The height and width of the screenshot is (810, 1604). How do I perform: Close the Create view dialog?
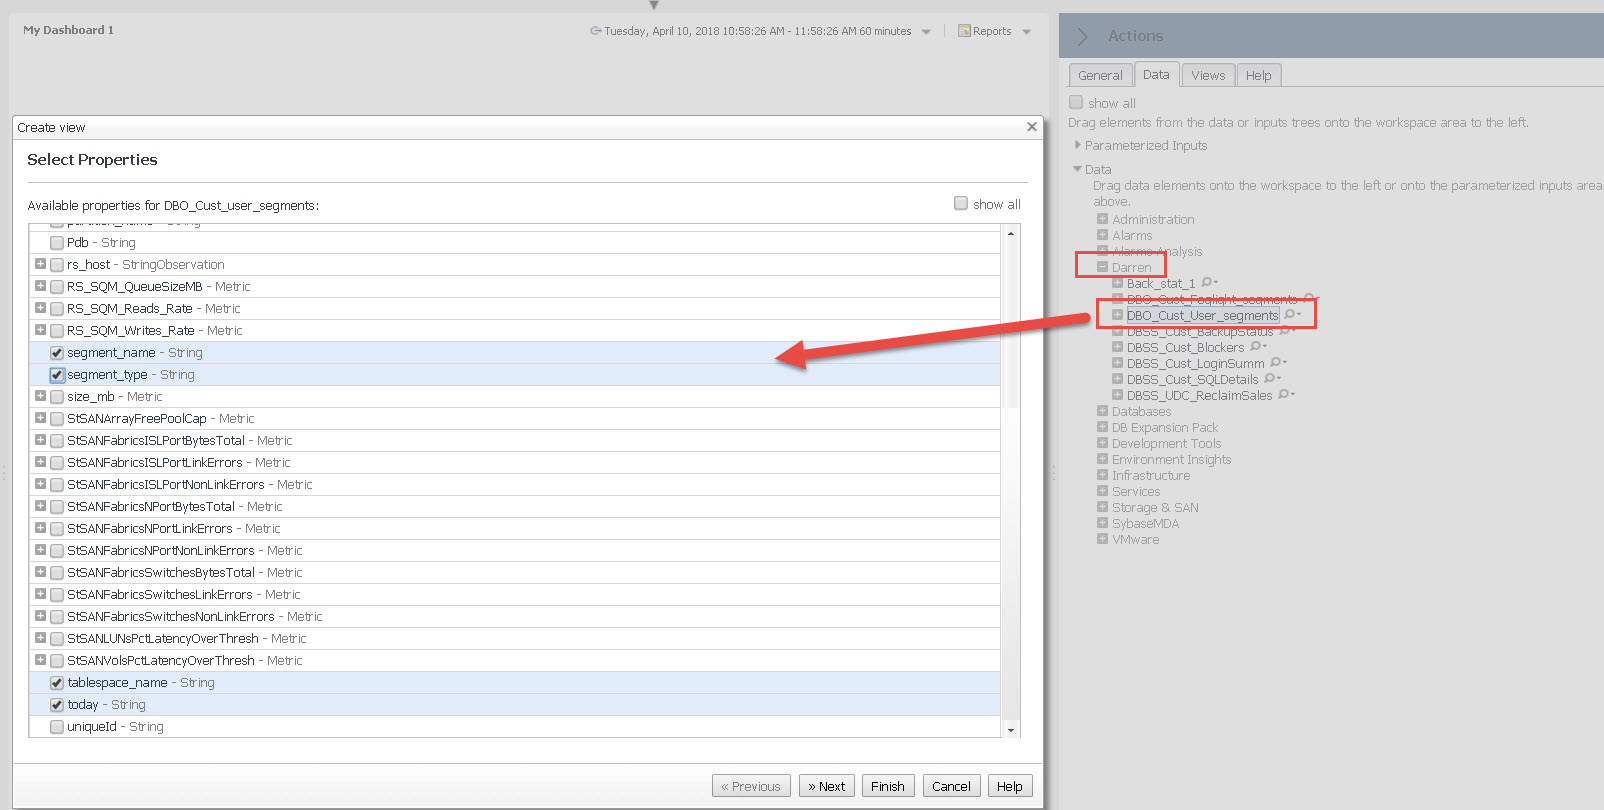tap(1031, 127)
